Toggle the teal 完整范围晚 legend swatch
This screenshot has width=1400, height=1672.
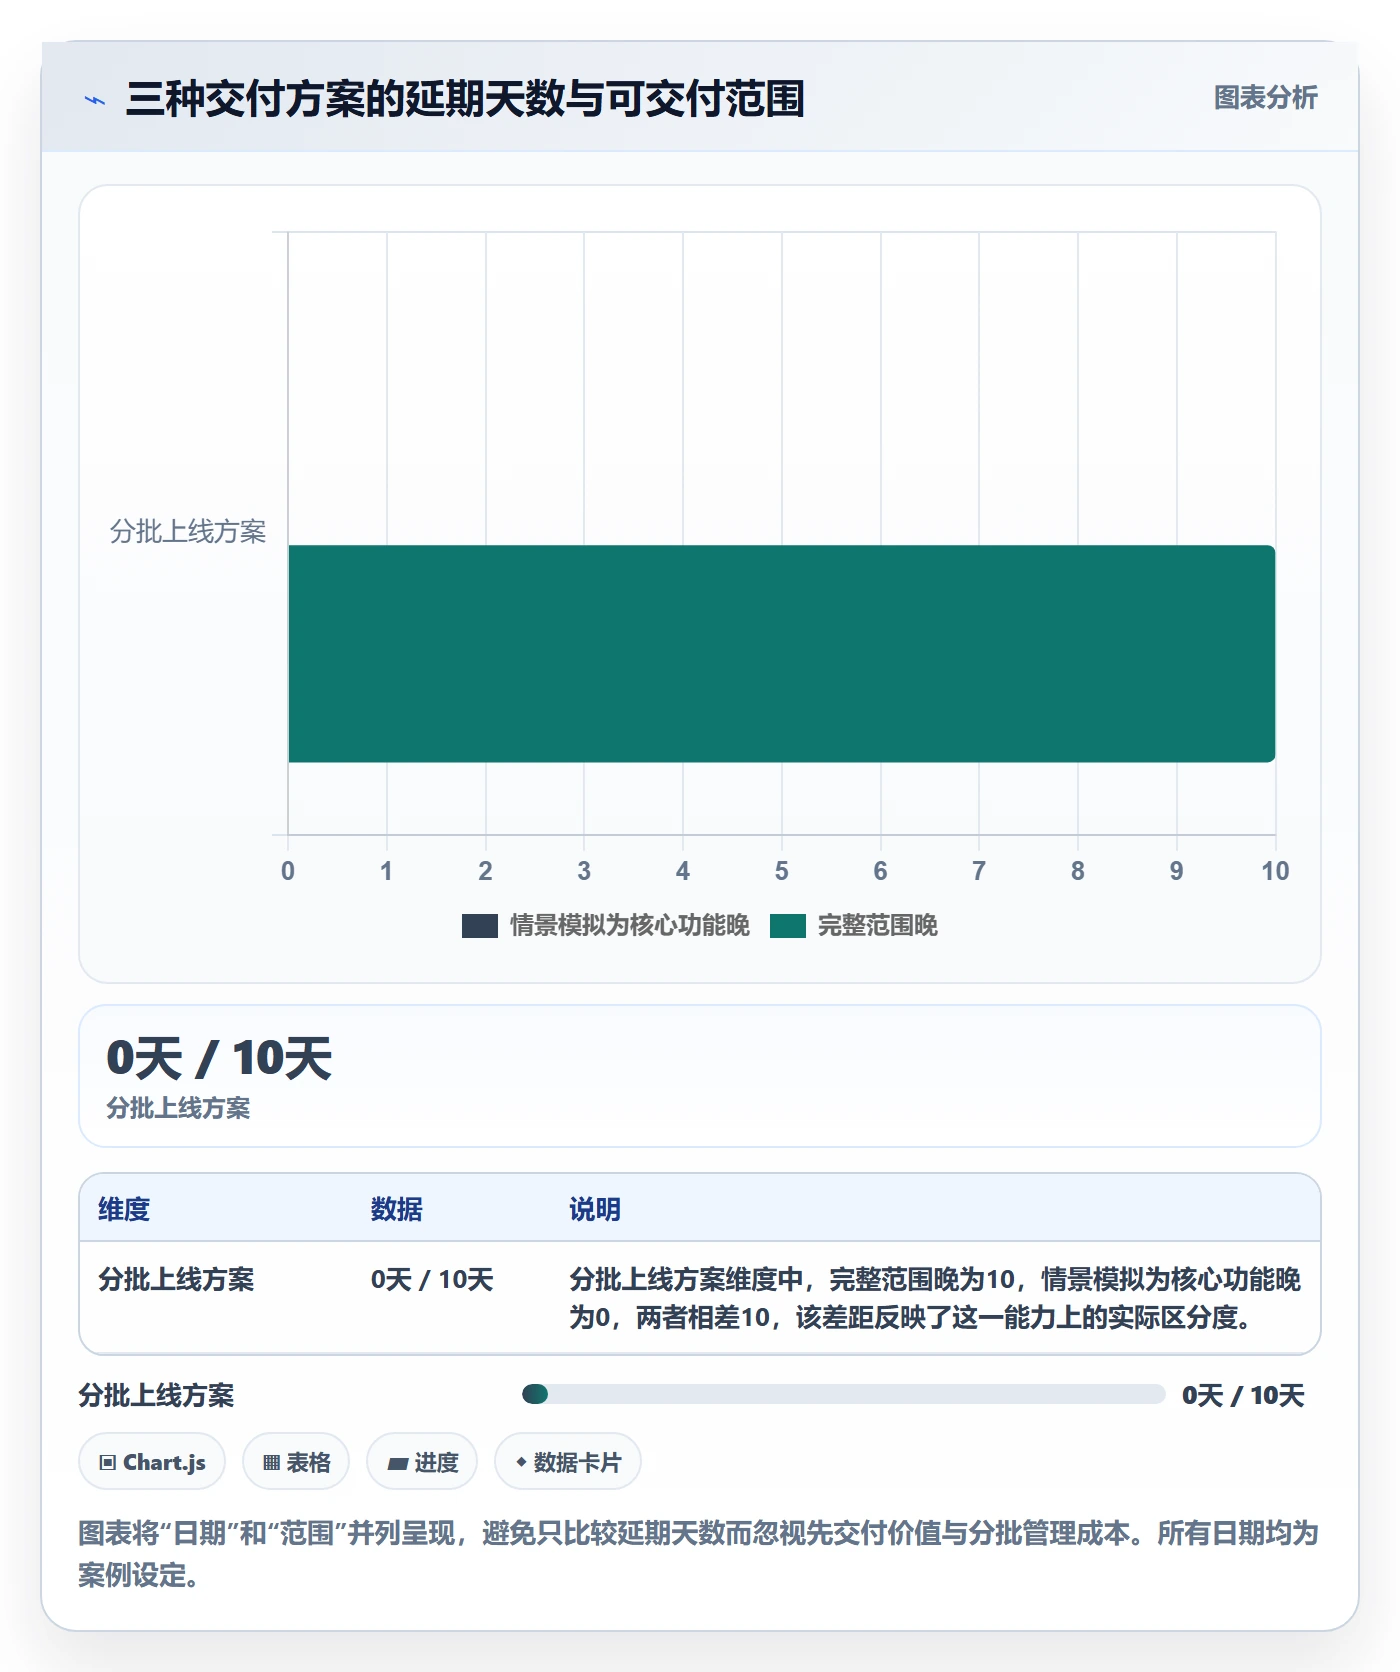pyautogui.click(x=788, y=926)
